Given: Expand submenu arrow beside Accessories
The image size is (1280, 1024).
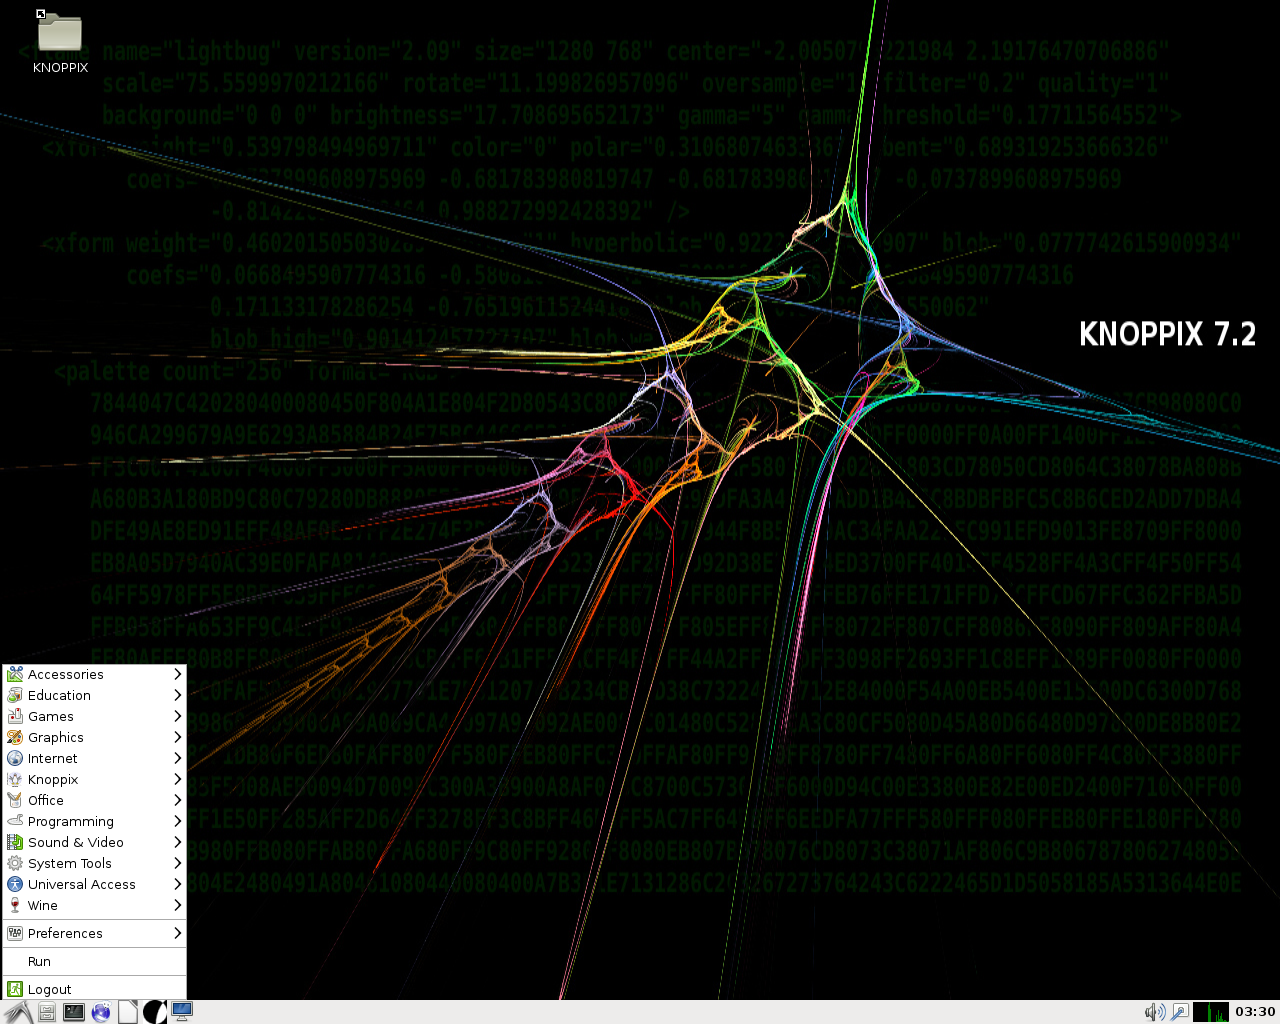Looking at the screenshot, I should tap(177, 674).
